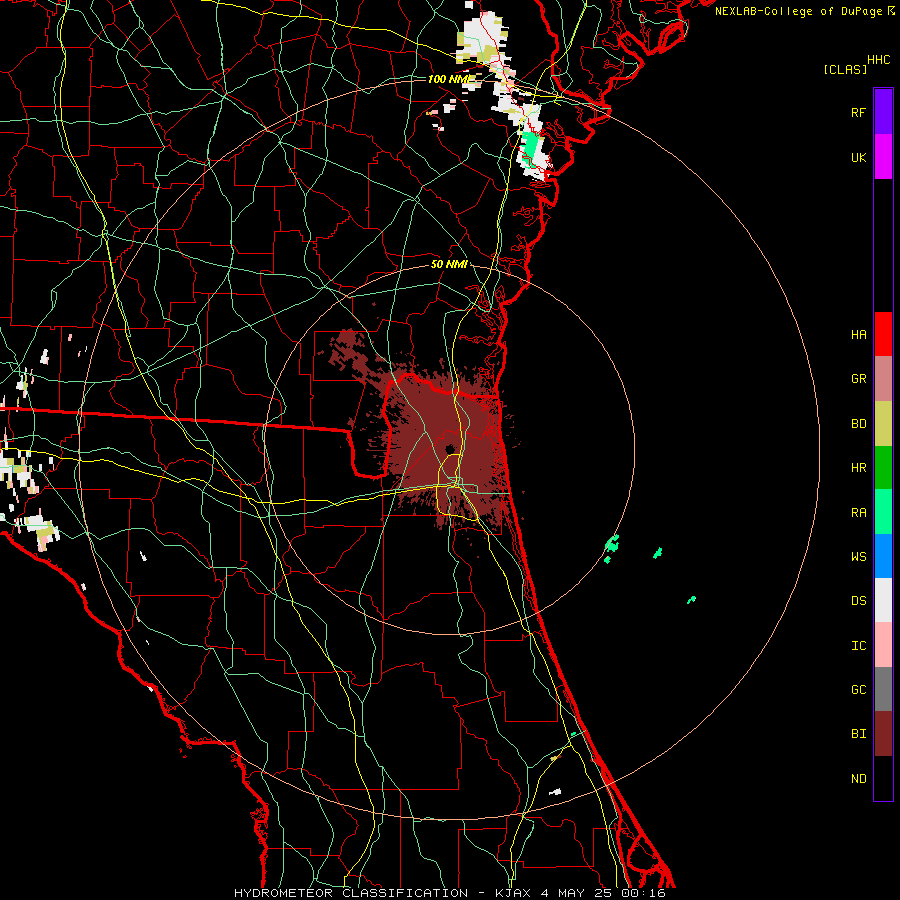Click the "UK" legend label
The width and height of the screenshot is (900, 900).
coord(859,157)
